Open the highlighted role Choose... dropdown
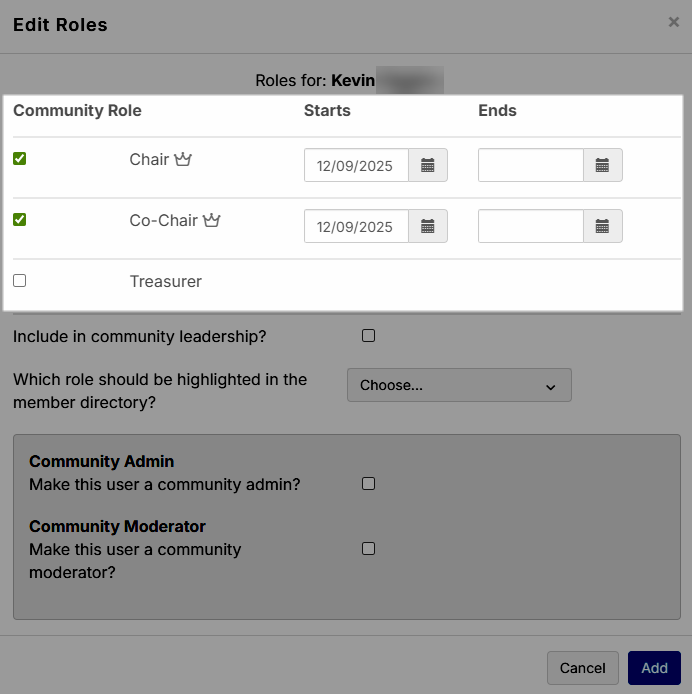This screenshot has height=694, width=692. click(x=459, y=385)
